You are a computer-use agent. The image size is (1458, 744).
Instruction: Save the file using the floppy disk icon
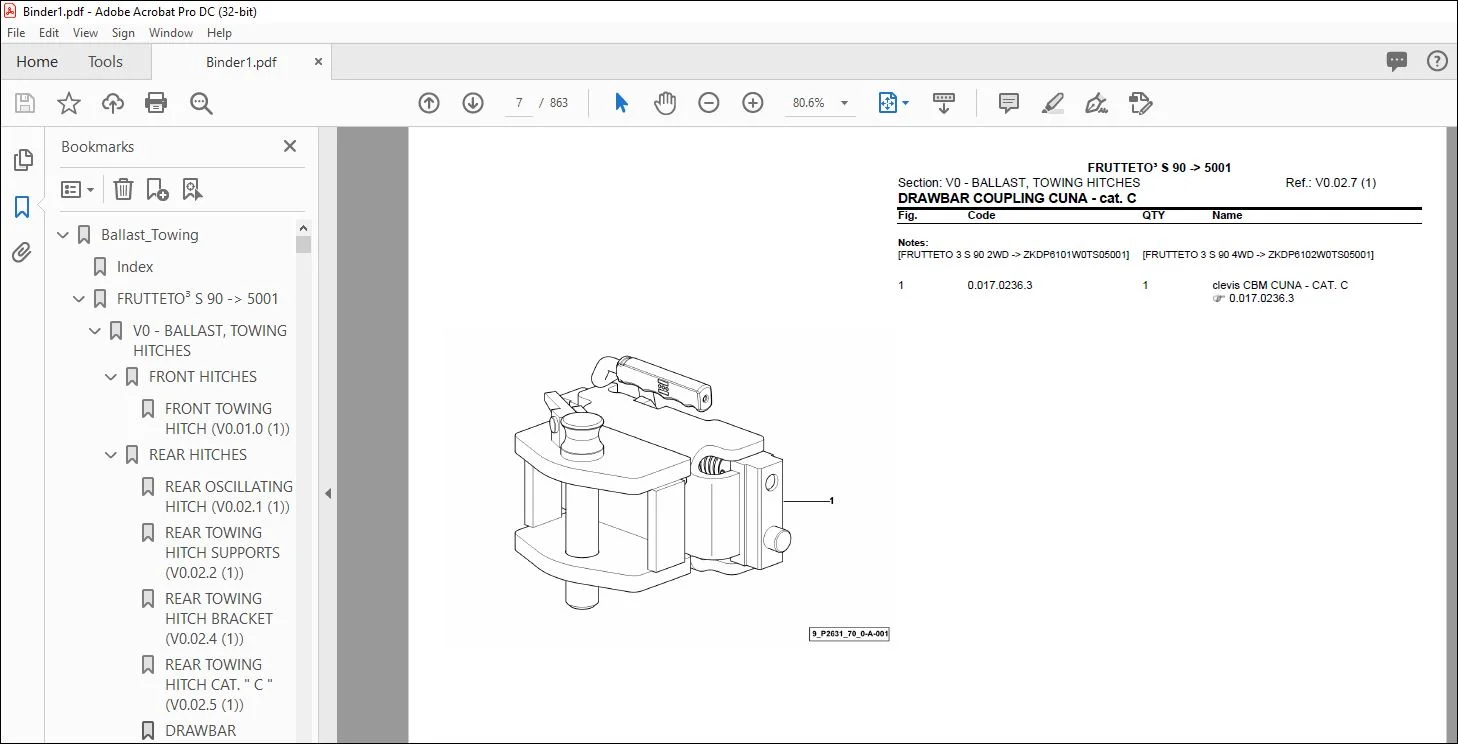coord(25,103)
